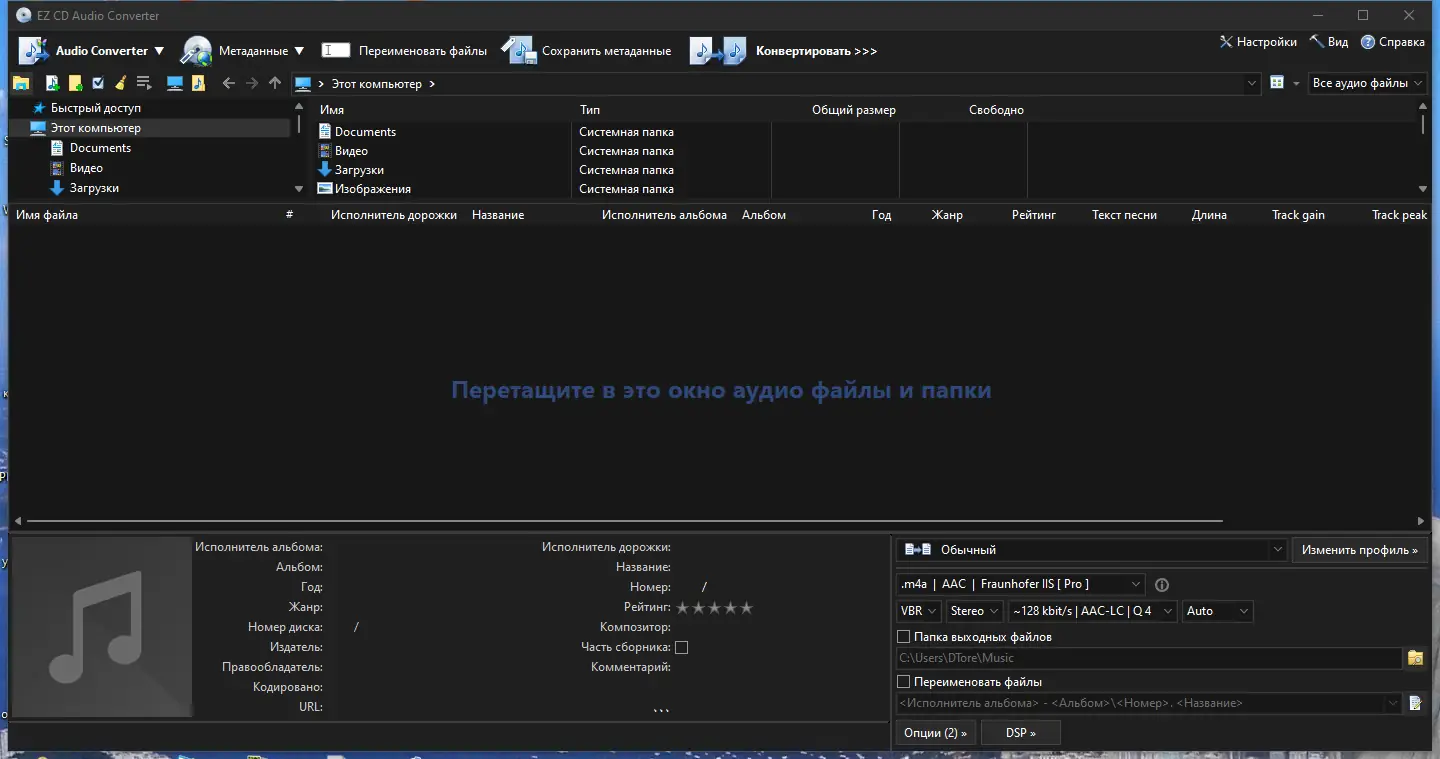Viewport: 1440px width, 759px height.
Task: Select Загрузки in the folder tree
Action: click(x=94, y=188)
